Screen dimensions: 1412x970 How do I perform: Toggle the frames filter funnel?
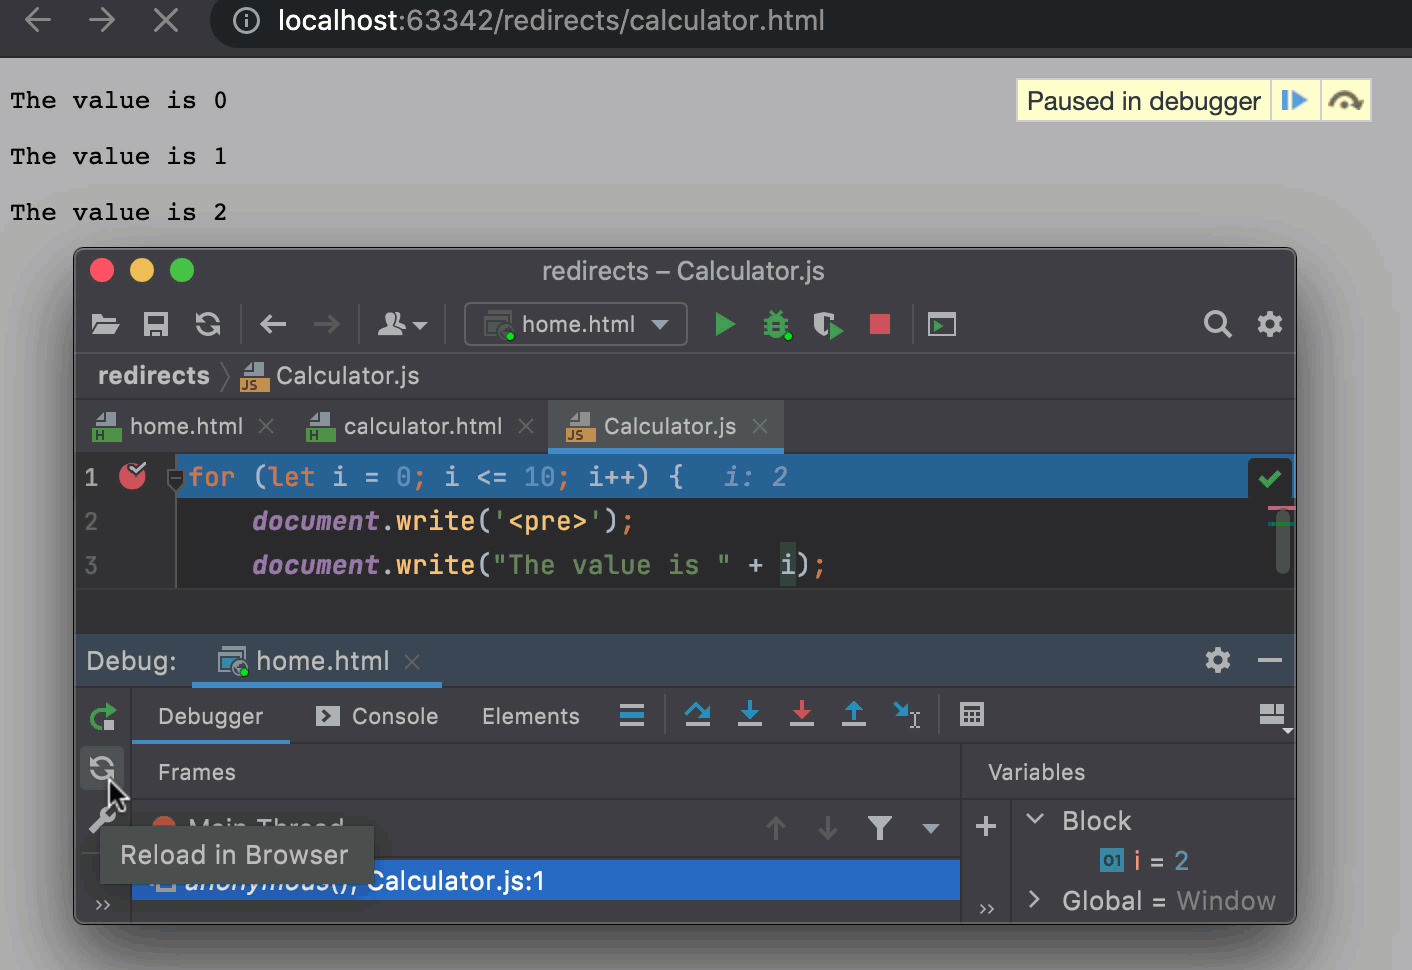[x=880, y=828]
